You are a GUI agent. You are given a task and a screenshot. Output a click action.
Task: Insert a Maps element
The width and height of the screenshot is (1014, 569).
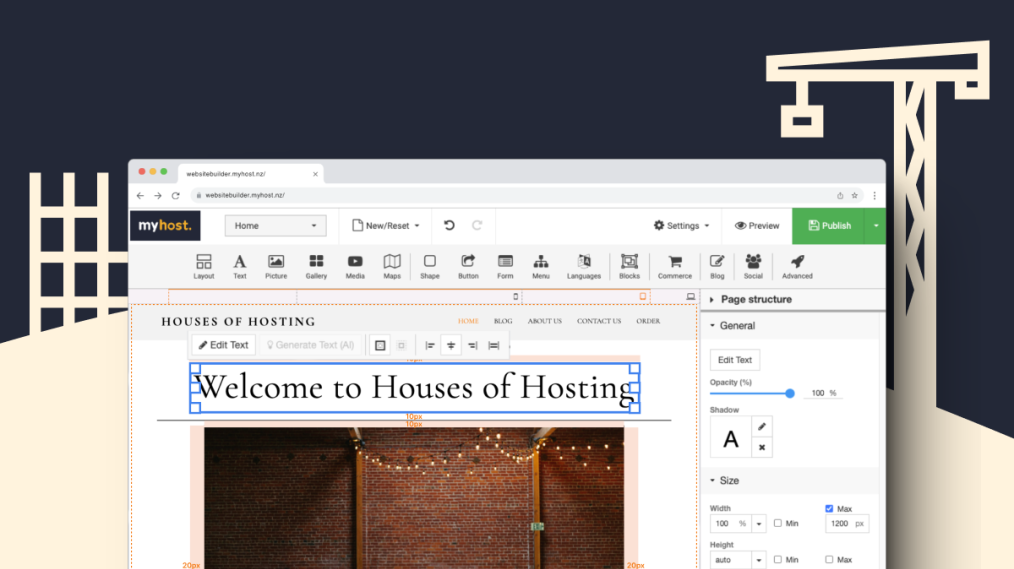[392, 266]
